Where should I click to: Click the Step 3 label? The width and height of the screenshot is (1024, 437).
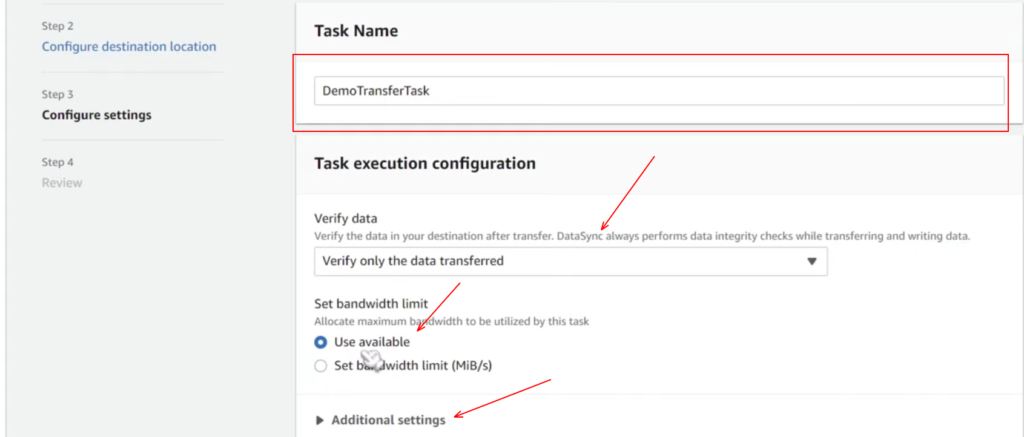click(57, 94)
